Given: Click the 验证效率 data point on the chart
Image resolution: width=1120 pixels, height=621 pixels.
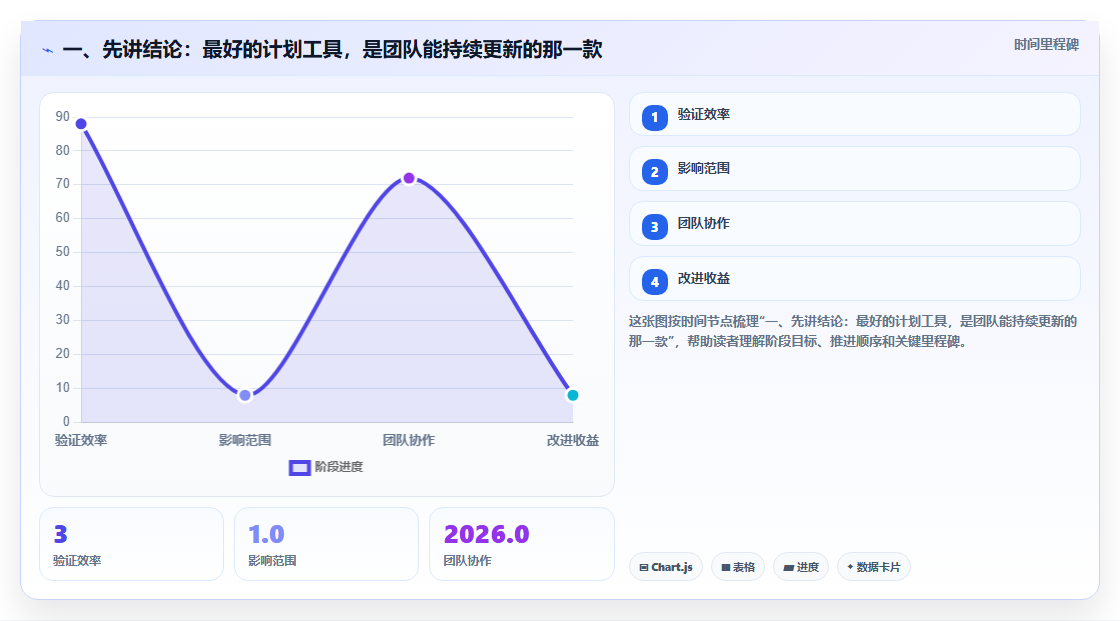Looking at the screenshot, I should [x=81, y=124].
